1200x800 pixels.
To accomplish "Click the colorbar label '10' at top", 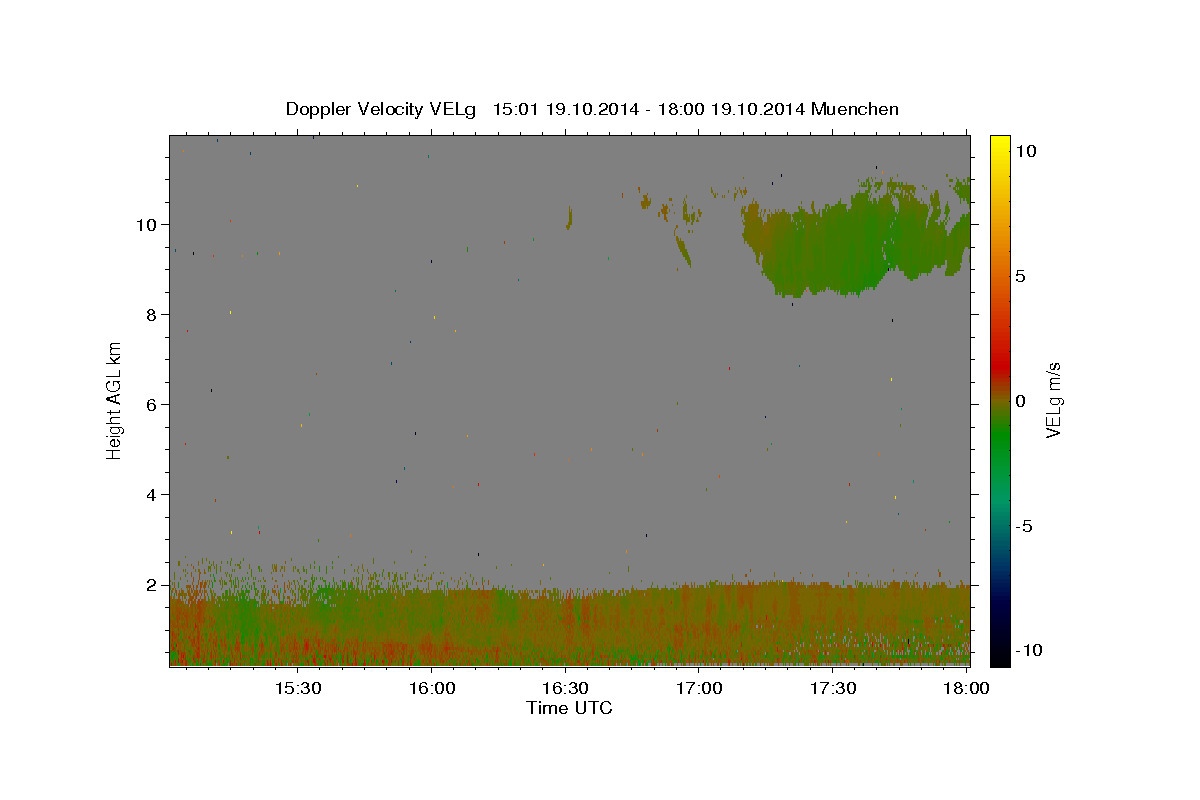I will [x=1025, y=151].
